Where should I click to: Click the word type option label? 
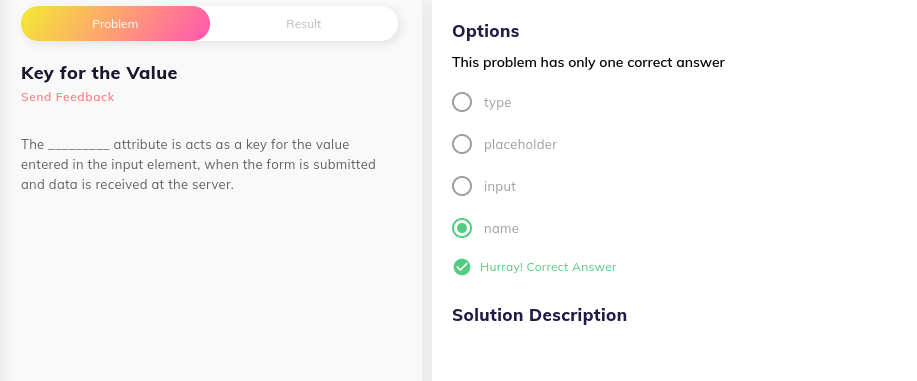[x=498, y=102]
